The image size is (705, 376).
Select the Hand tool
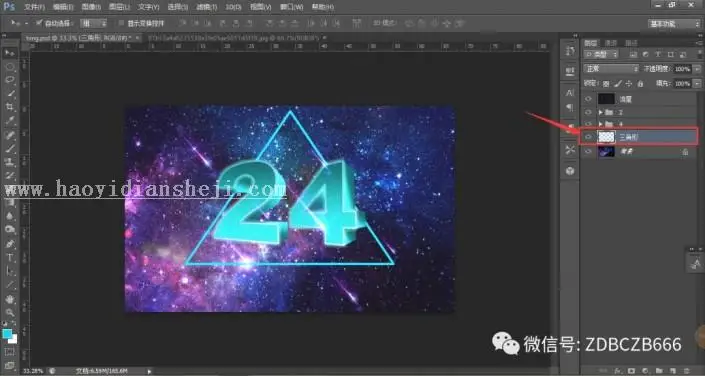click(x=9, y=300)
